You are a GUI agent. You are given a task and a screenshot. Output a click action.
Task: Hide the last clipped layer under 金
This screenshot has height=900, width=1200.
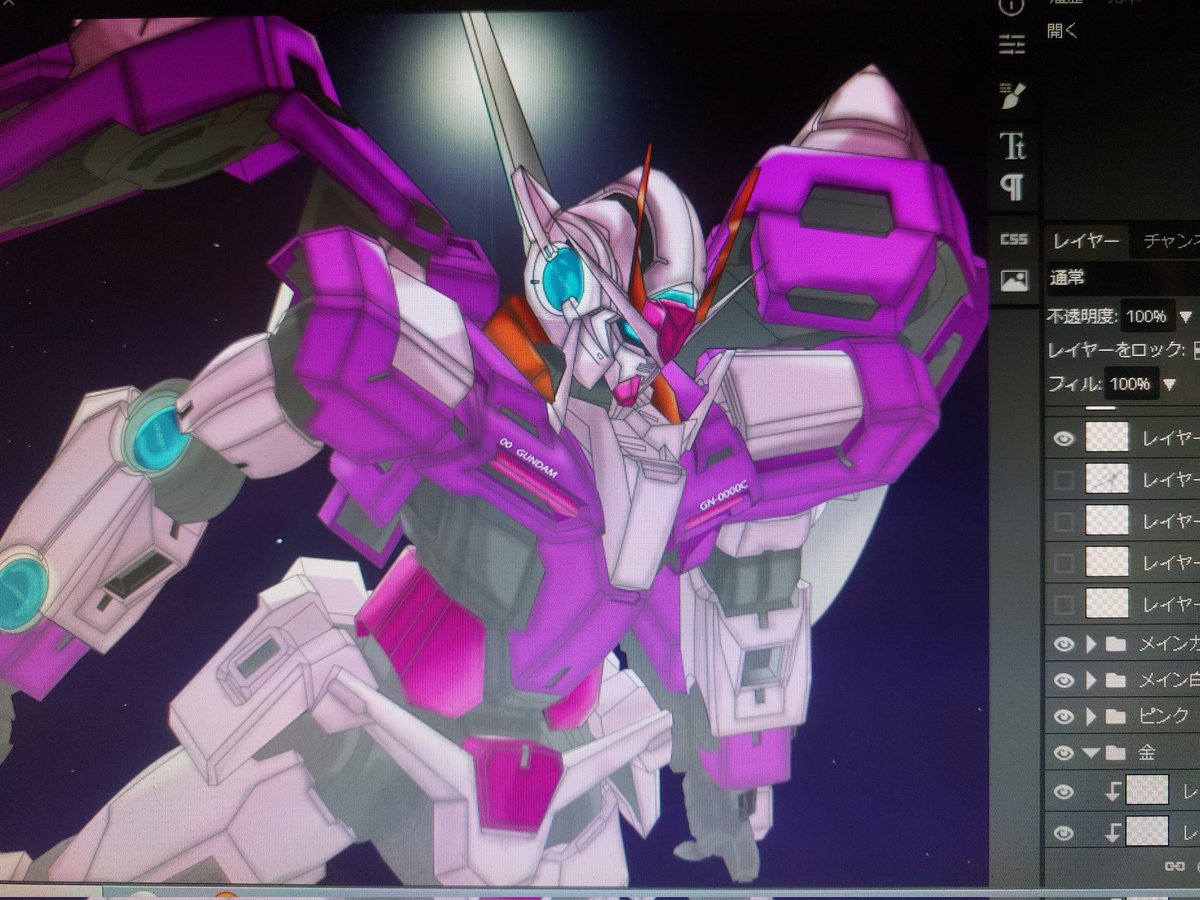coord(1064,832)
